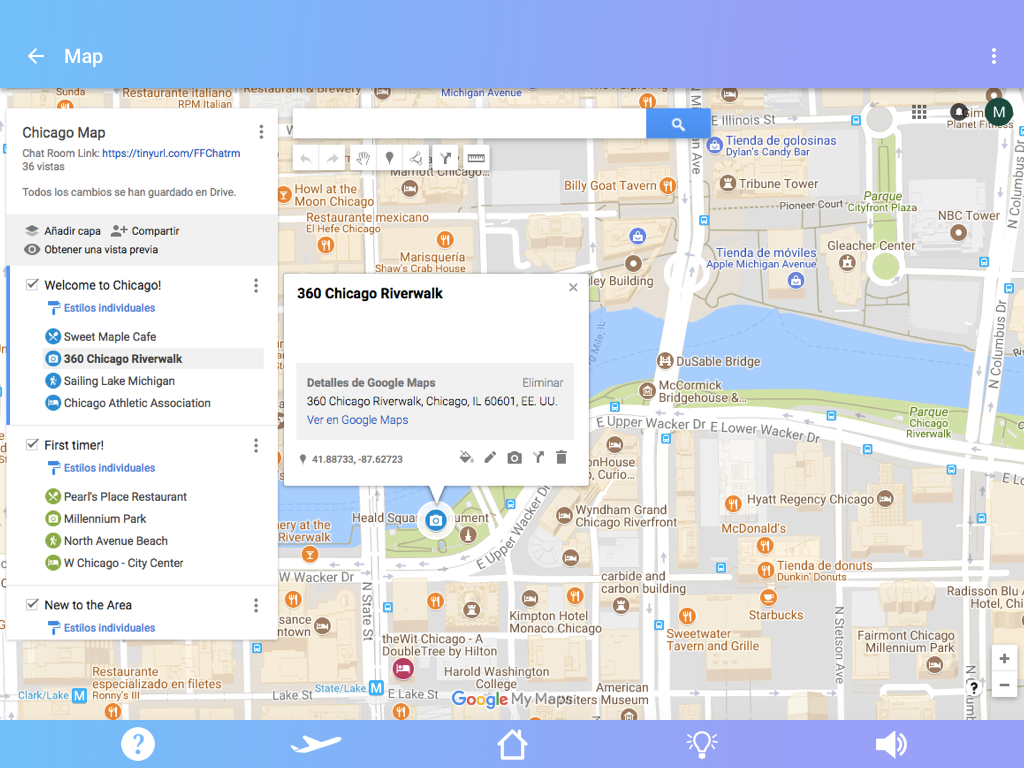Click Ver en Google Maps link

357,420
